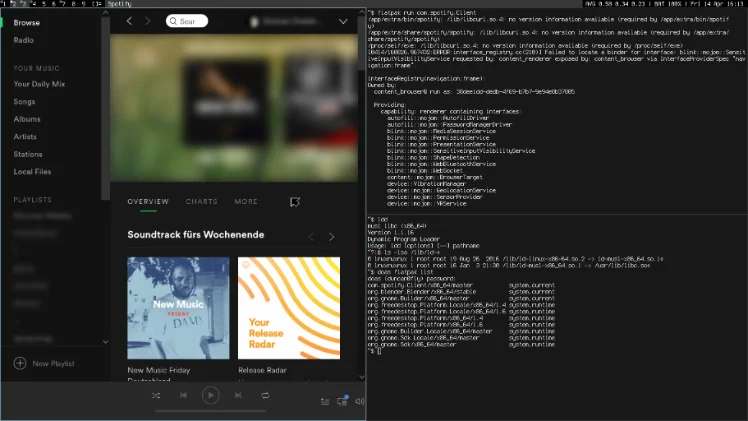The image size is (748, 421).
Task: Open Your Daily Mix
Action: (x=39, y=84)
